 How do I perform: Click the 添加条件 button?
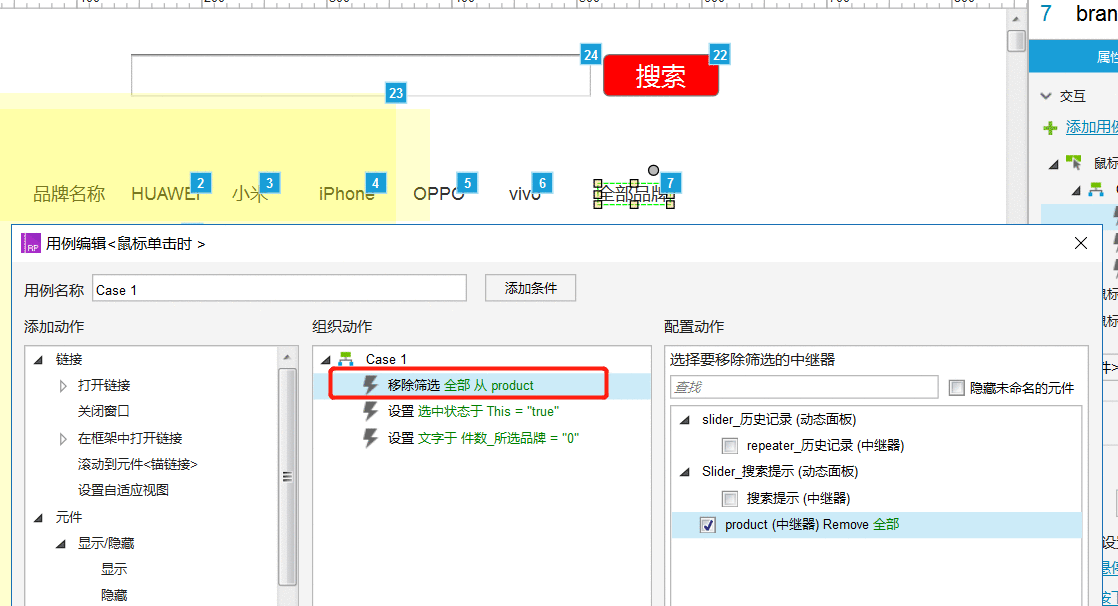click(530, 288)
